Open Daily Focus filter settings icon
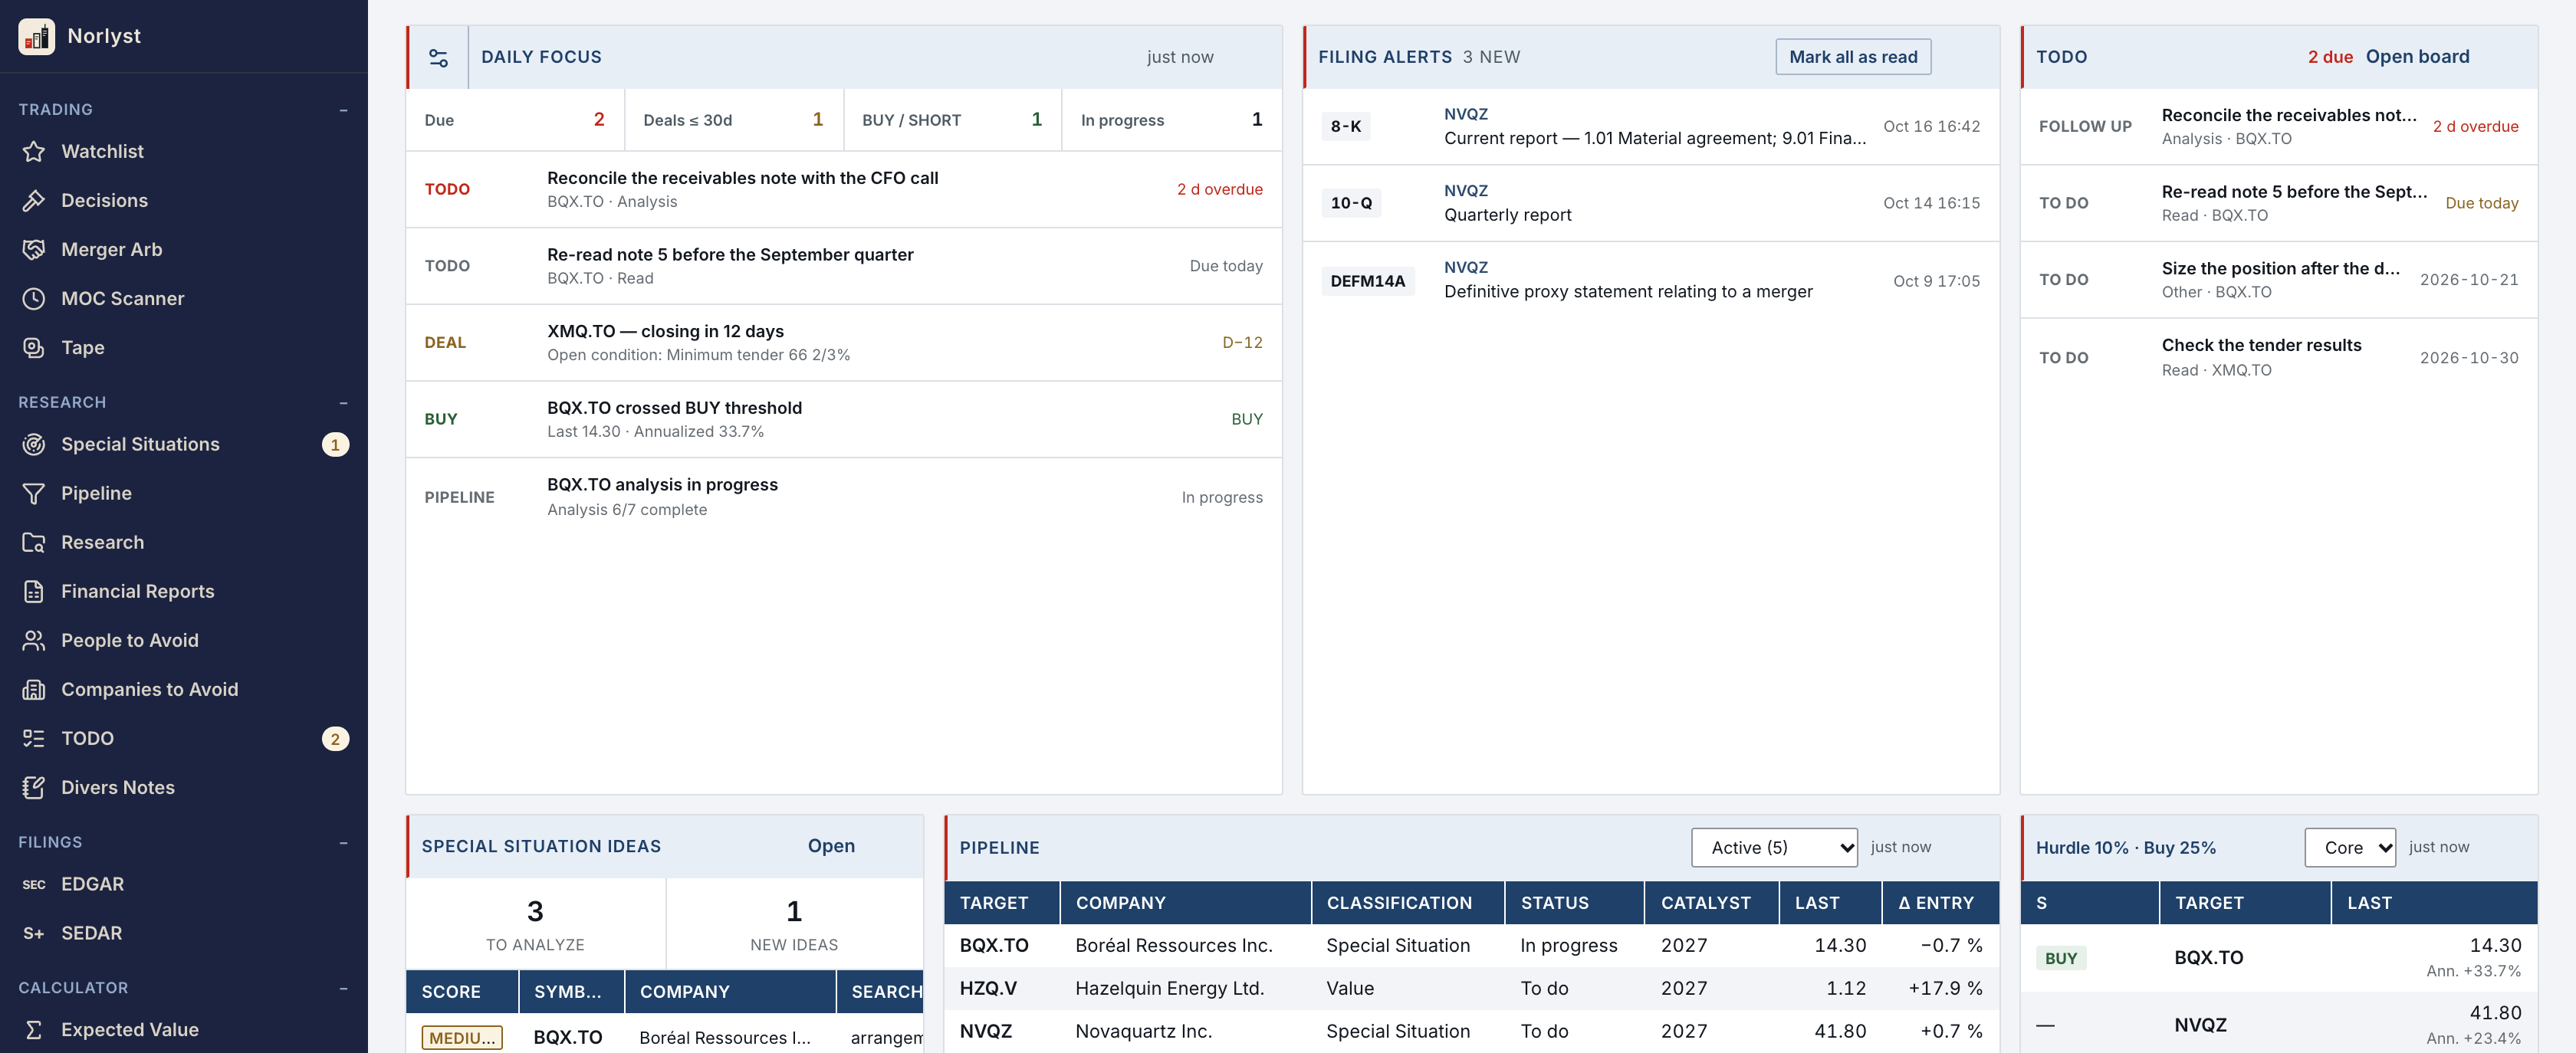2576x1053 pixels. coord(438,58)
